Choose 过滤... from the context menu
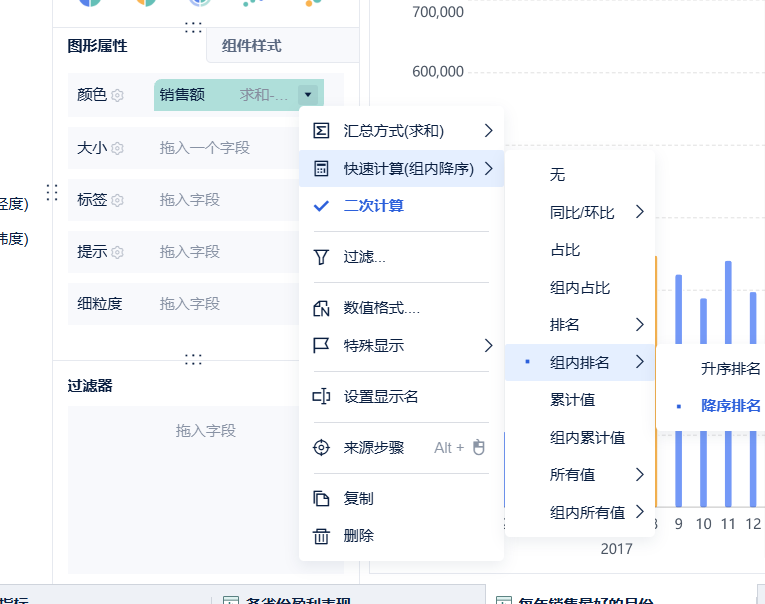This screenshot has width=765, height=604. [401, 257]
